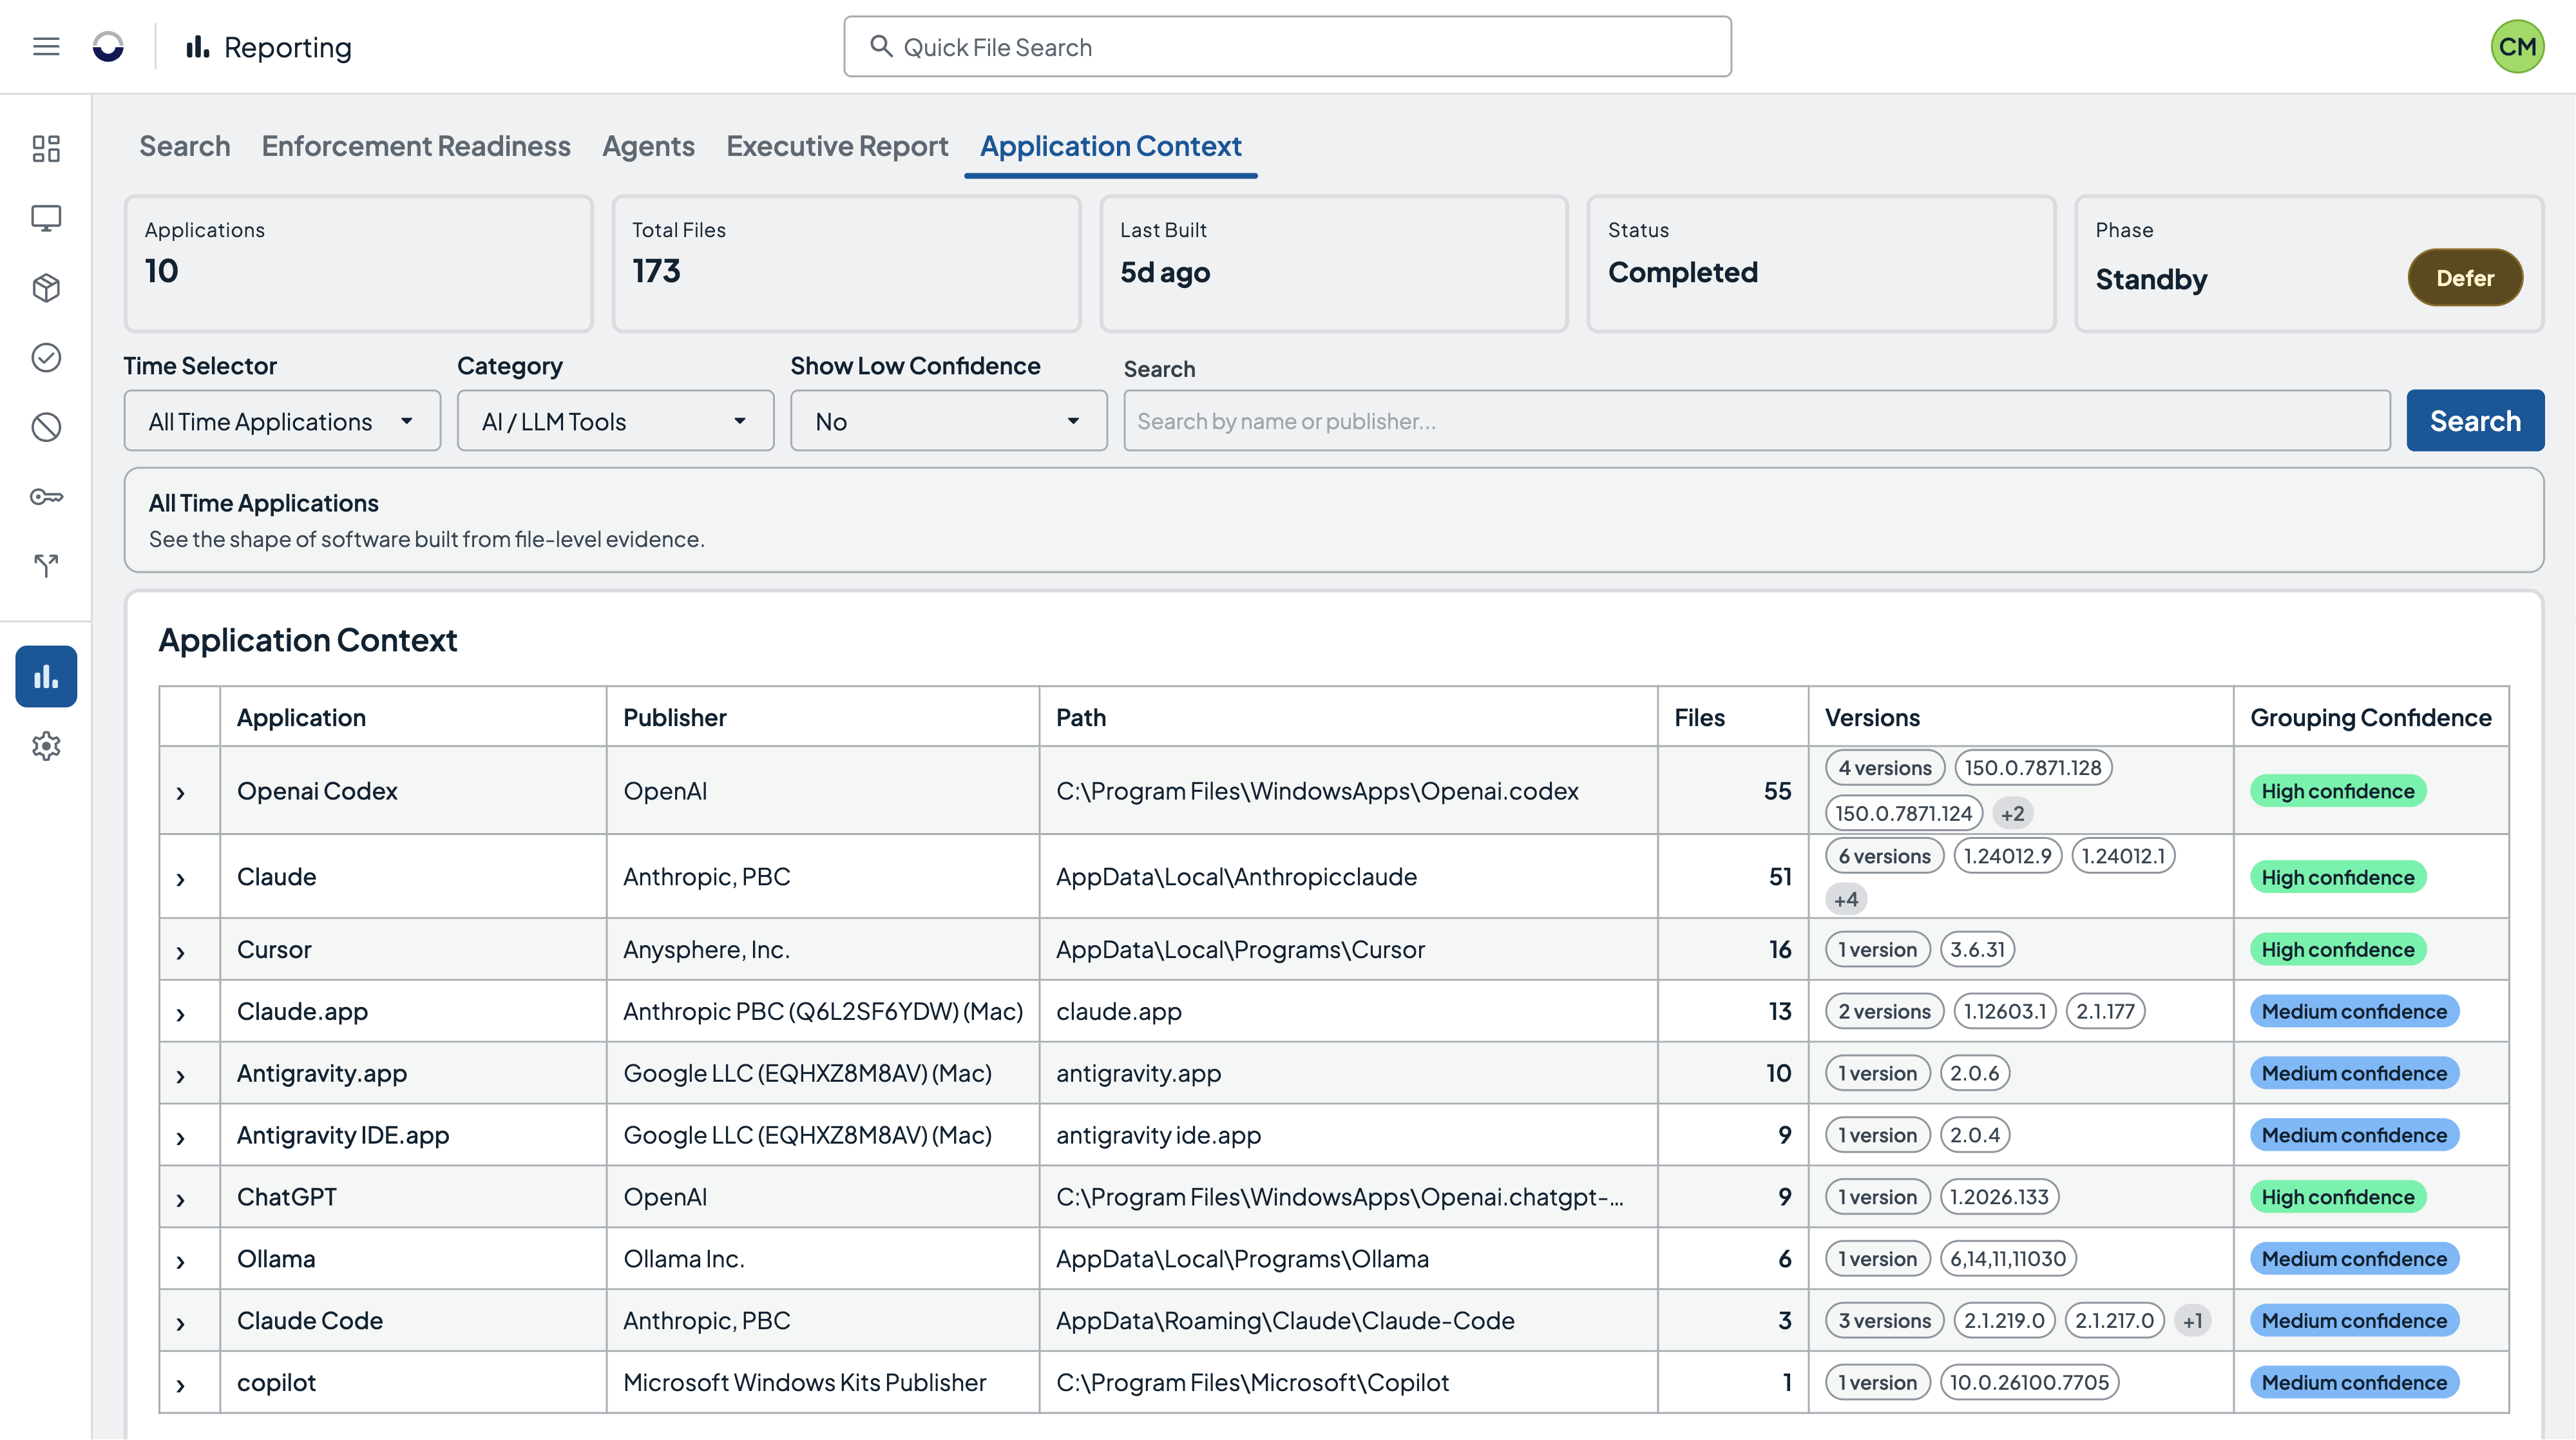Open the blocked ban sidebar icon
This screenshot has height=1440, width=2576.
point(46,427)
